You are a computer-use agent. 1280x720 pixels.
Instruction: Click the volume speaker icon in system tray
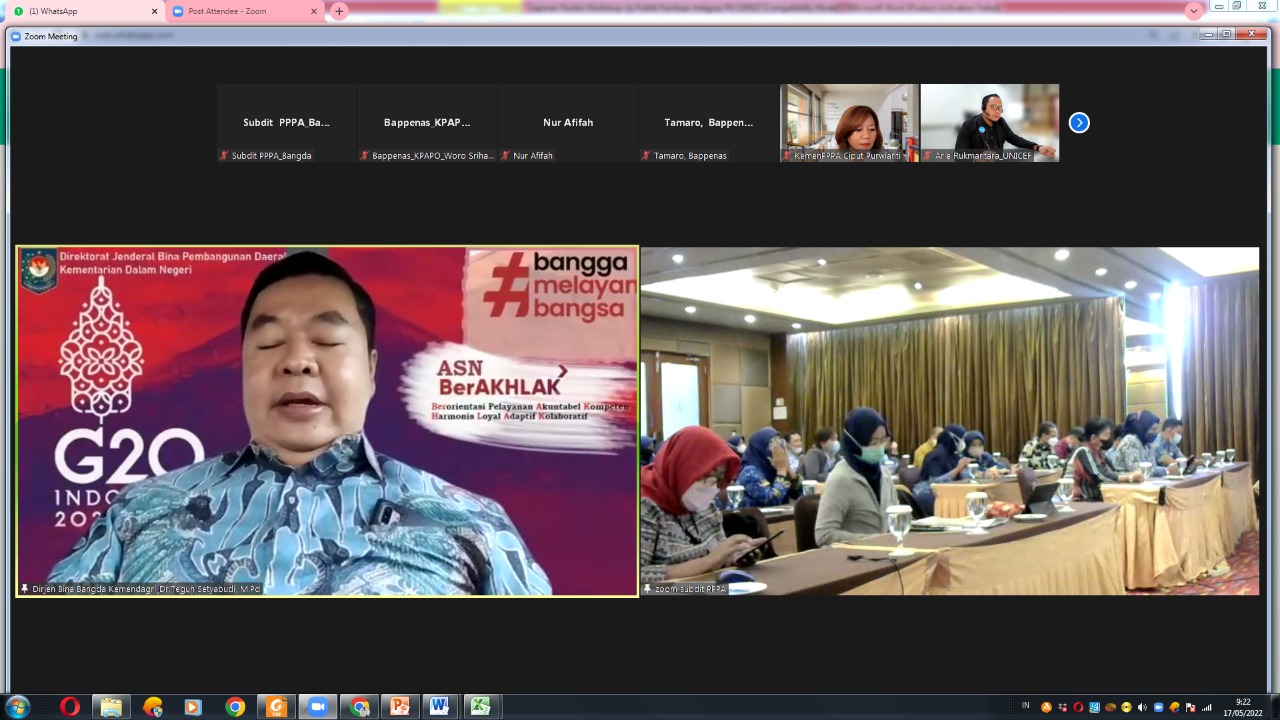pyautogui.click(x=1143, y=707)
